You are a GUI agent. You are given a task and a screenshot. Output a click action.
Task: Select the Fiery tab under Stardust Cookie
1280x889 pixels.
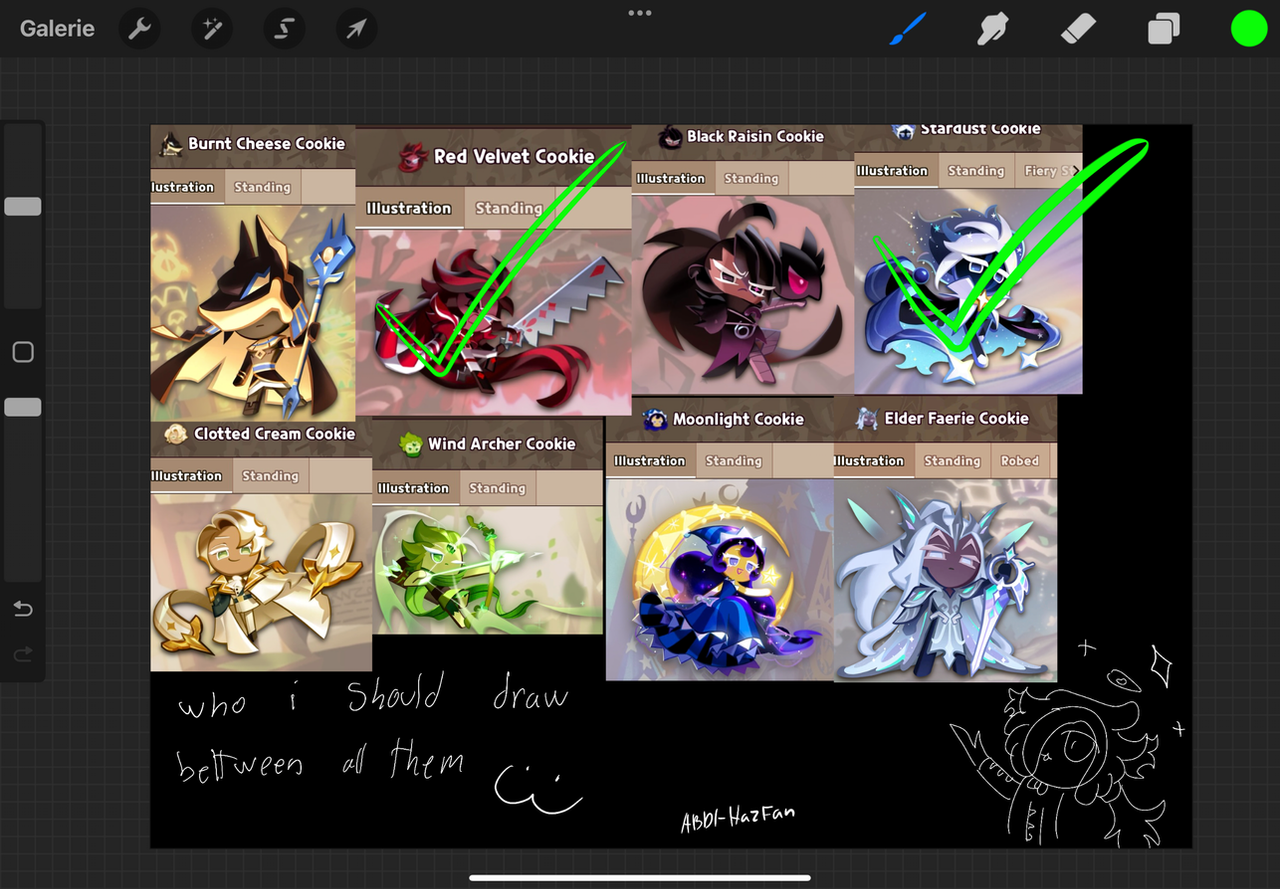click(1048, 171)
